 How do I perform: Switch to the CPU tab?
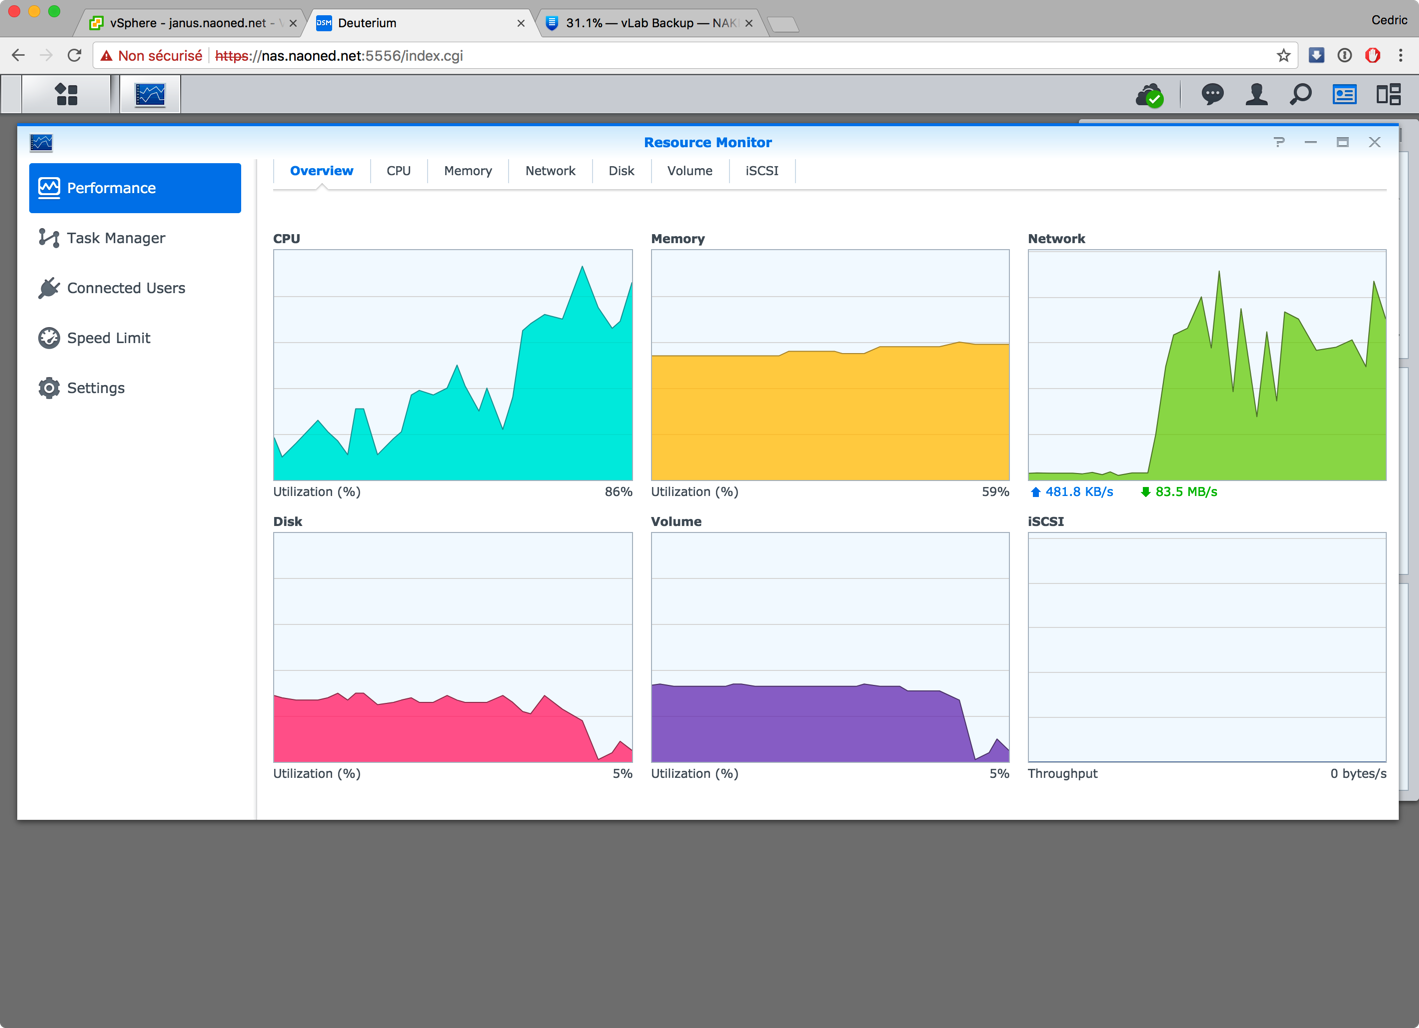coord(398,171)
